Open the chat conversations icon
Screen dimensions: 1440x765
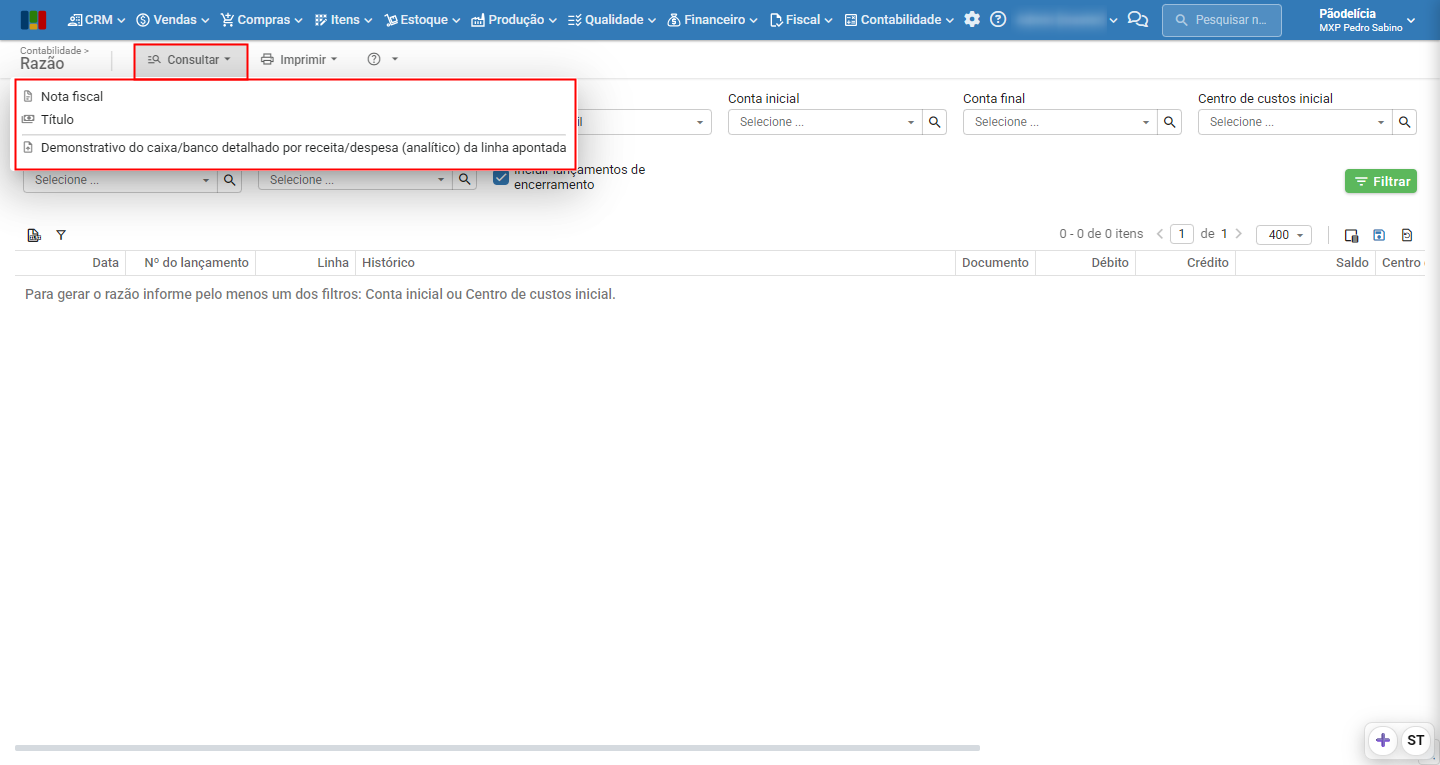tap(1137, 20)
